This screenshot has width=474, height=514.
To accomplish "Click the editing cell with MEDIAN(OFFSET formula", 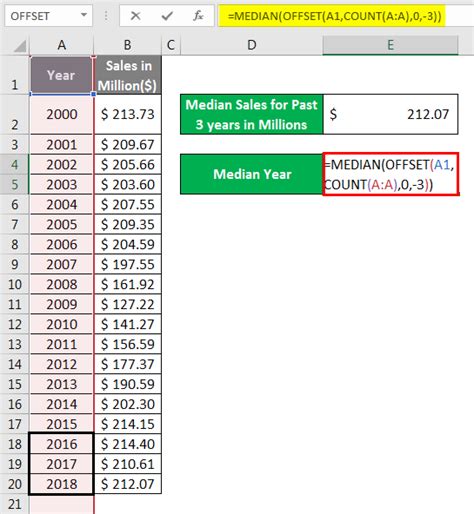I will point(391,174).
